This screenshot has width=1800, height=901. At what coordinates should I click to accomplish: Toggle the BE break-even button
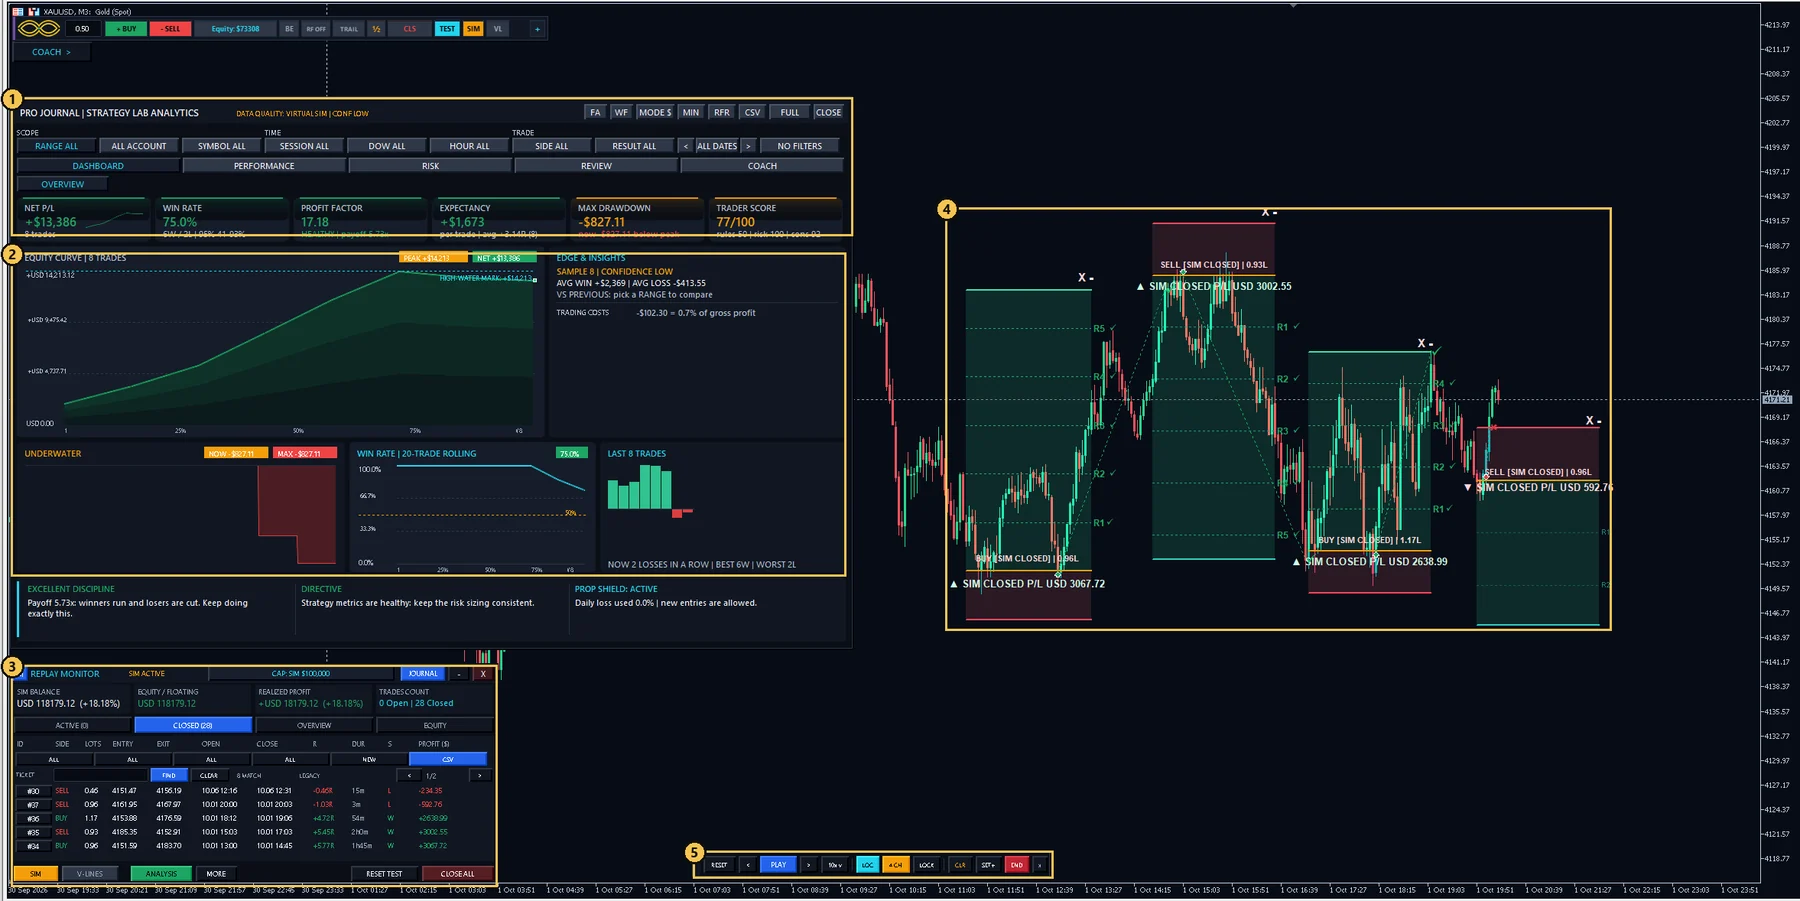coord(289,29)
